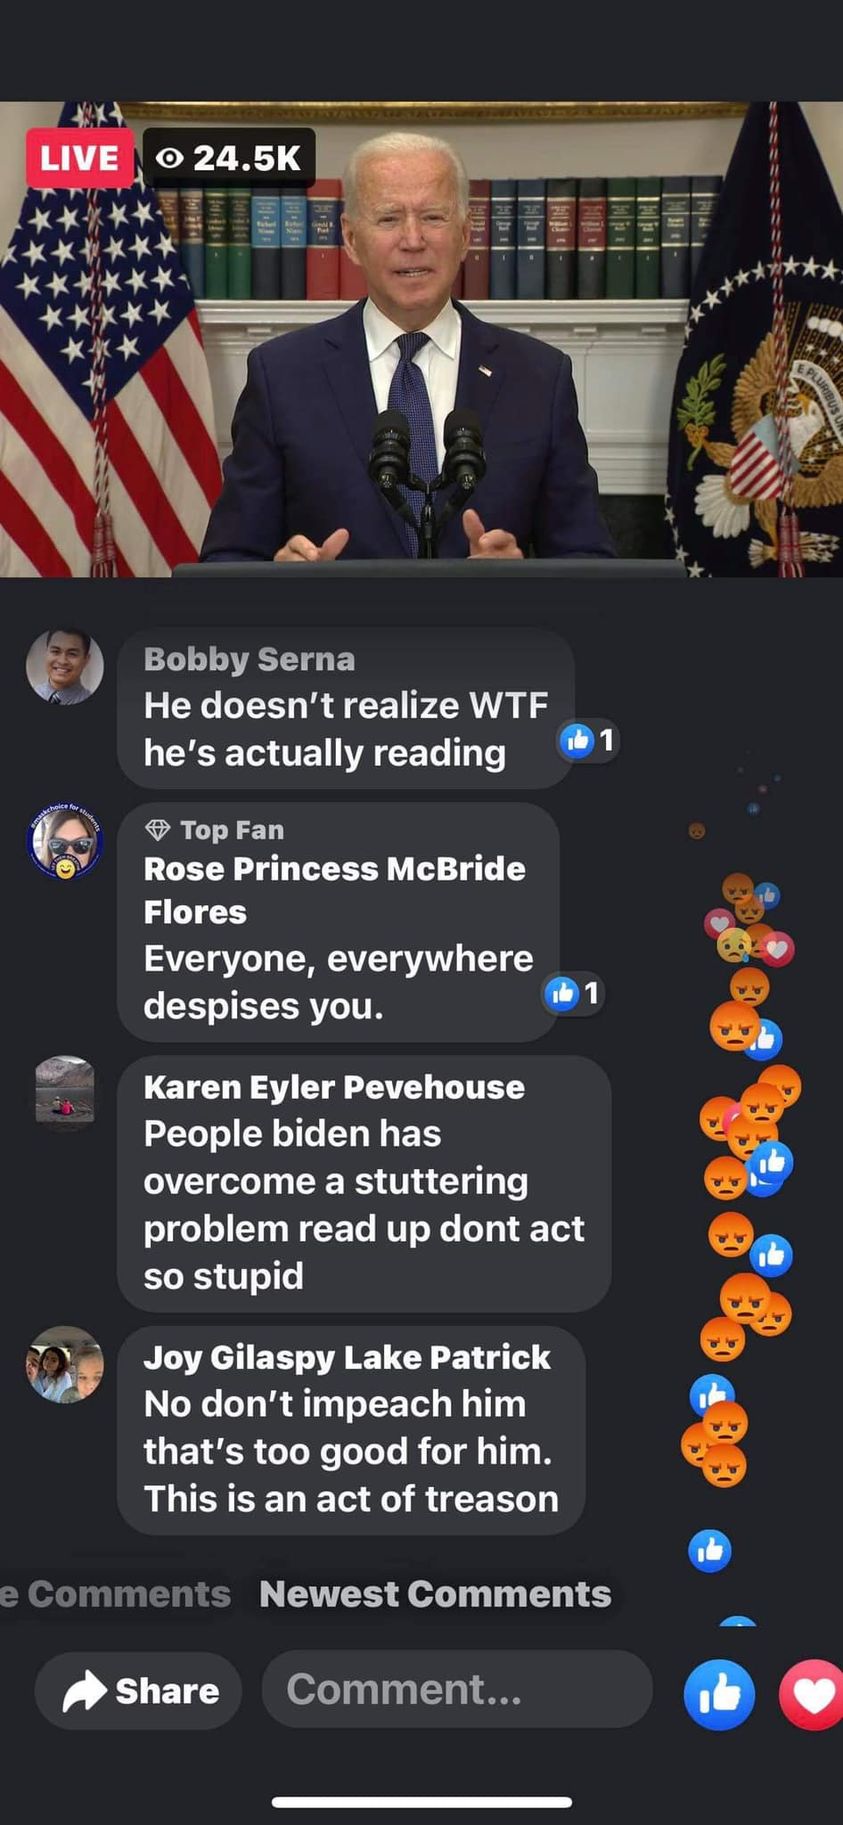This screenshot has width=843, height=1825.
Task: Click the red LIVE badge
Action: coord(79,158)
